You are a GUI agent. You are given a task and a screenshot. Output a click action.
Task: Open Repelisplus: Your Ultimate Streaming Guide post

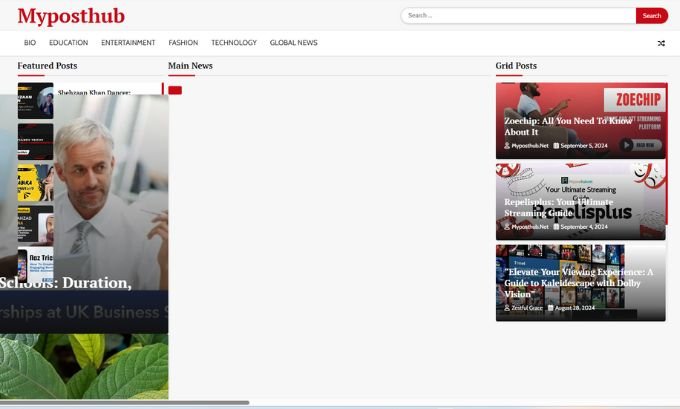(x=559, y=207)
